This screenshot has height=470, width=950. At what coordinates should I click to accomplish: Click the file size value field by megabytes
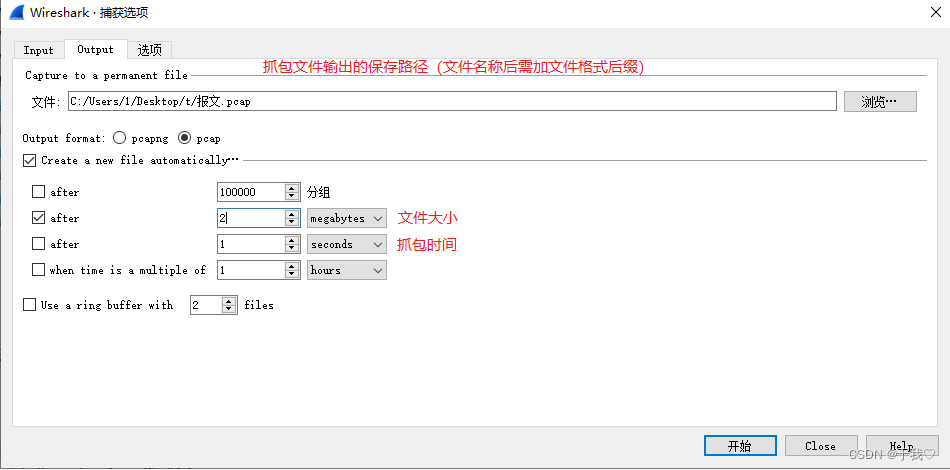251,218
